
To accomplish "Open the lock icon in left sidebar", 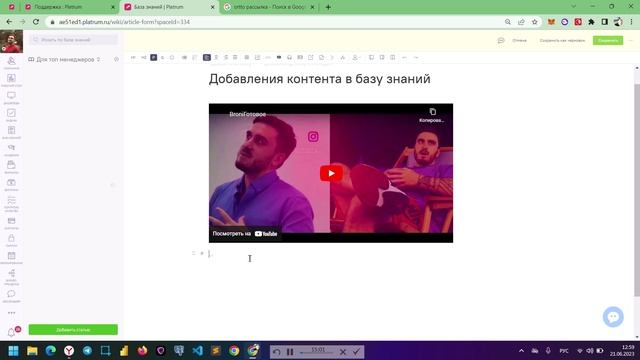I will click(11, 238).
